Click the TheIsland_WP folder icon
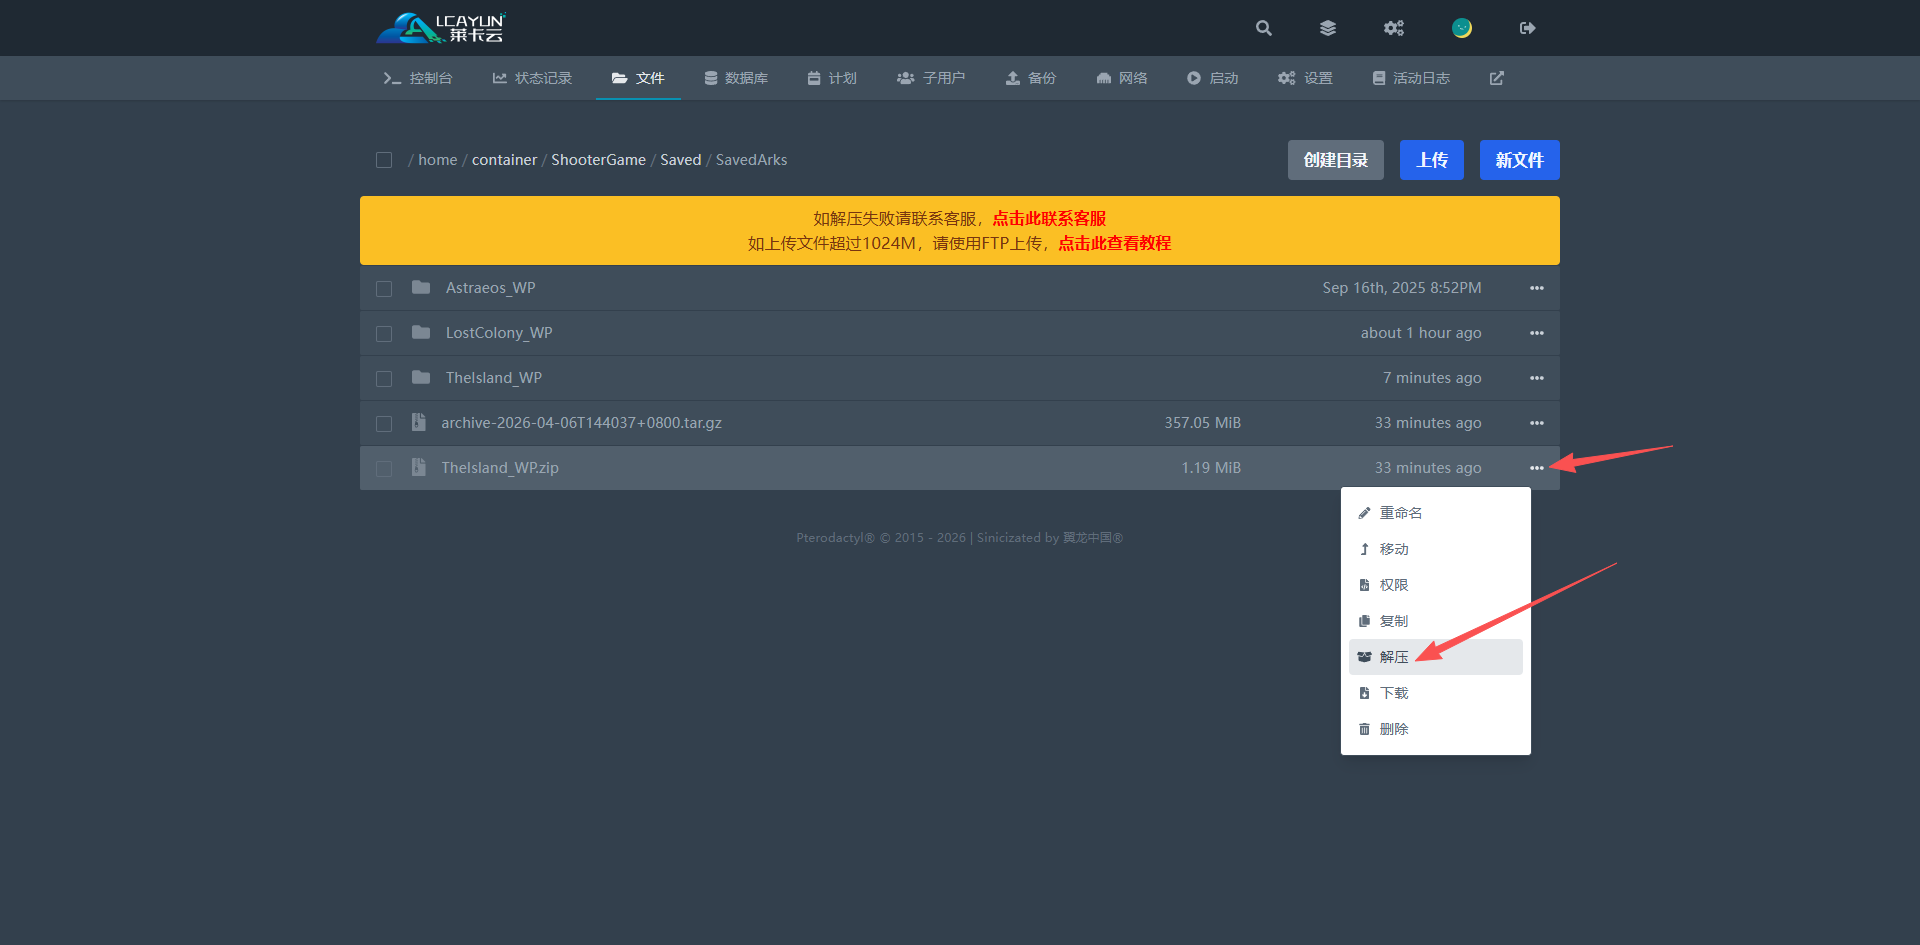Screen dimensions: 1920x945 421,378
